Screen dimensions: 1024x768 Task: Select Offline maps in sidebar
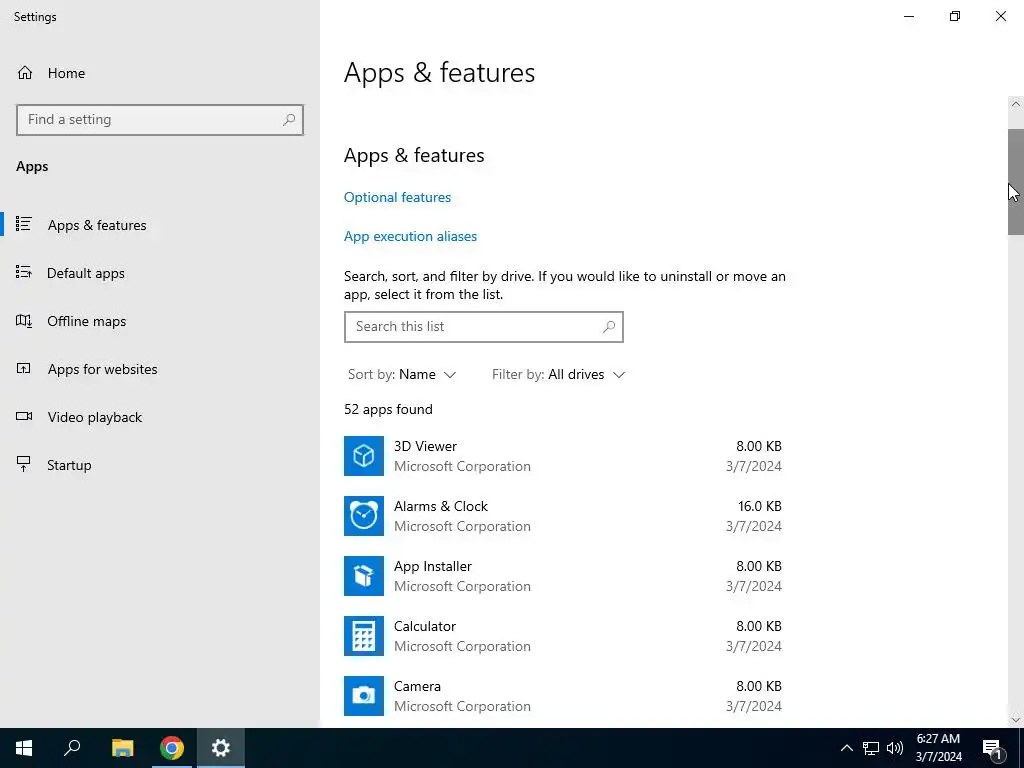pyautogui.click(x=160, y=321)
